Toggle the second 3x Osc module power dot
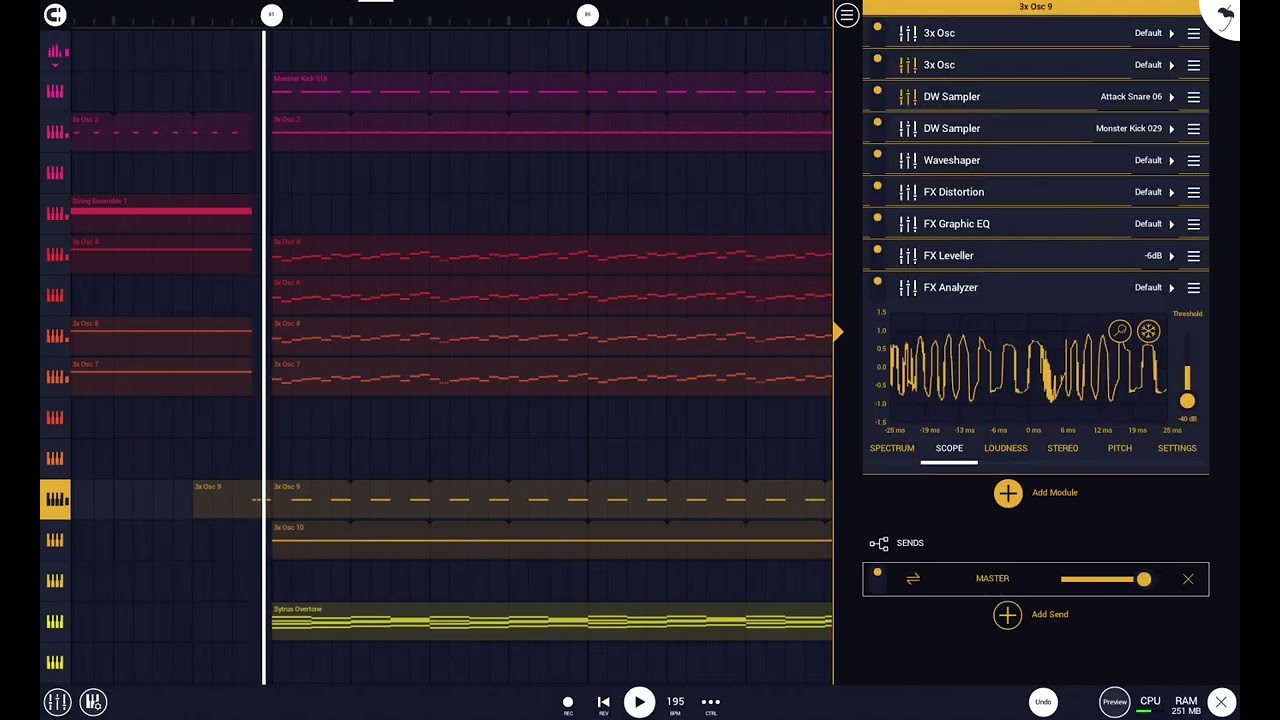The width and height of the screenshot is (1280, 720). pos(877,59)
